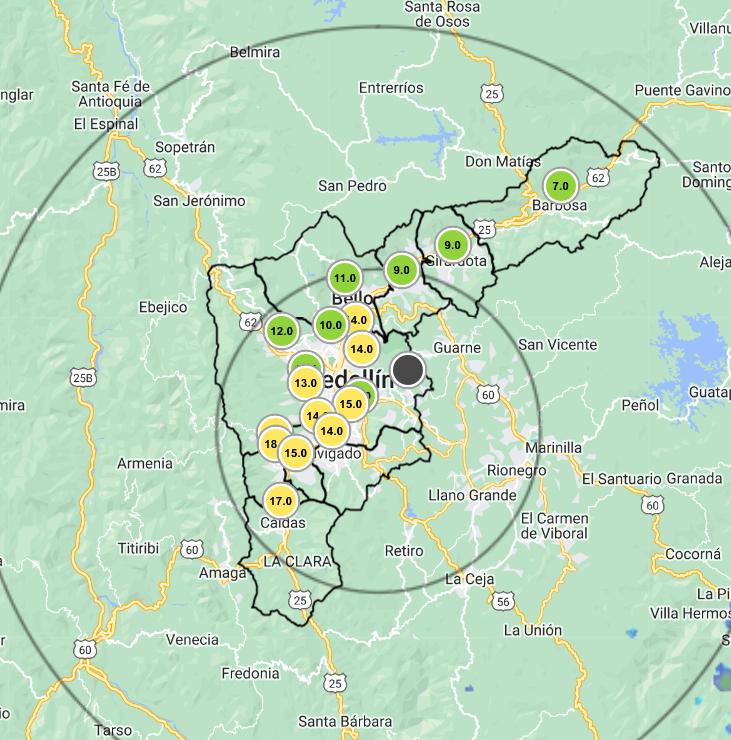The height and width of the screenshot is (740, 731).
Task: Click the Titiribi town label
Action: point(138,549)
